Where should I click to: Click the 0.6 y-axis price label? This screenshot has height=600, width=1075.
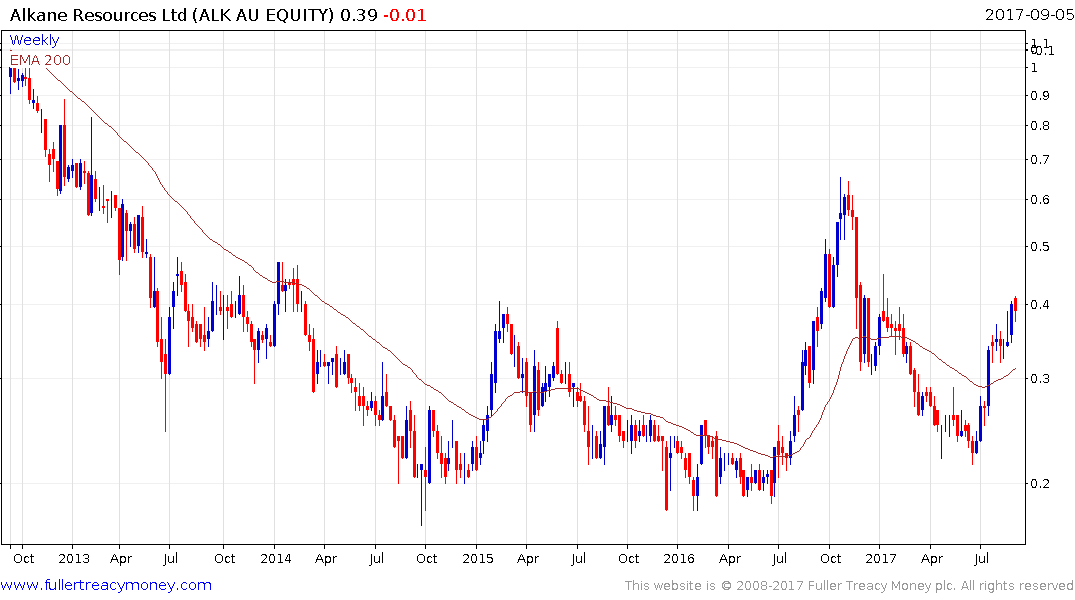coord(1040,200)
